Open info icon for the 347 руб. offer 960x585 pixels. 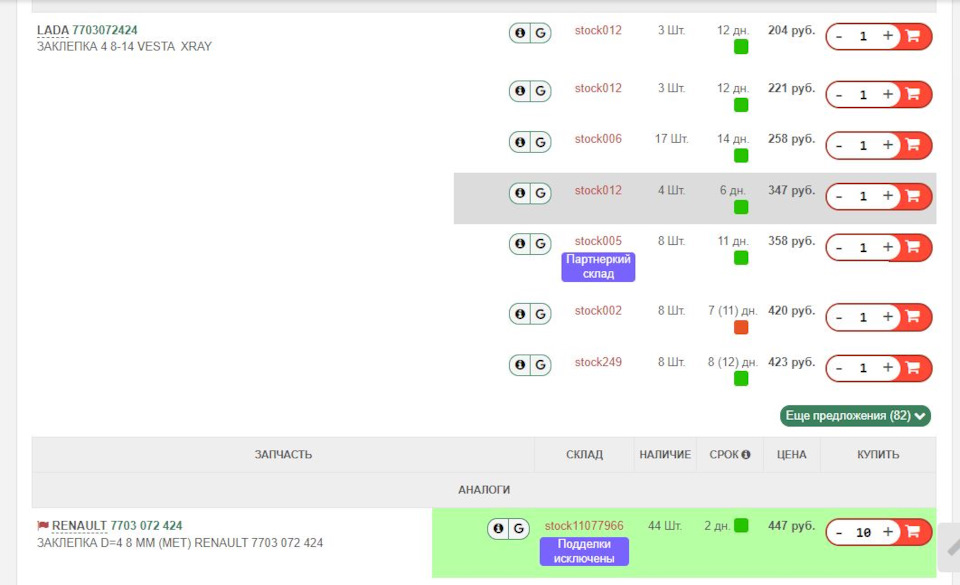[520, 193]
